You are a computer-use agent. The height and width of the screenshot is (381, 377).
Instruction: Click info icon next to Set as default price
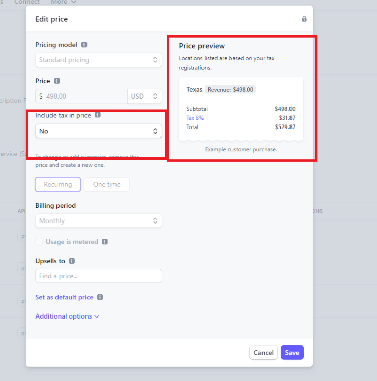point(100,297)
